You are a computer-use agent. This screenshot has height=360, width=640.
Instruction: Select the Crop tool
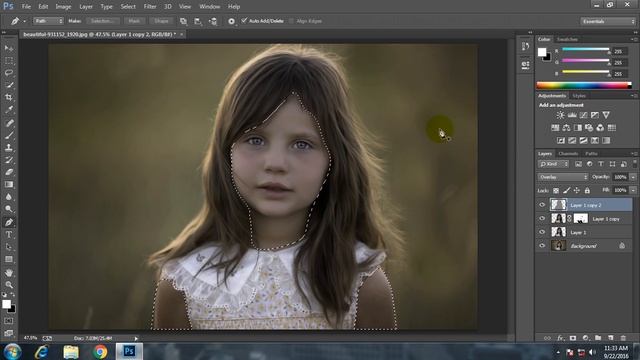(9, 98)
